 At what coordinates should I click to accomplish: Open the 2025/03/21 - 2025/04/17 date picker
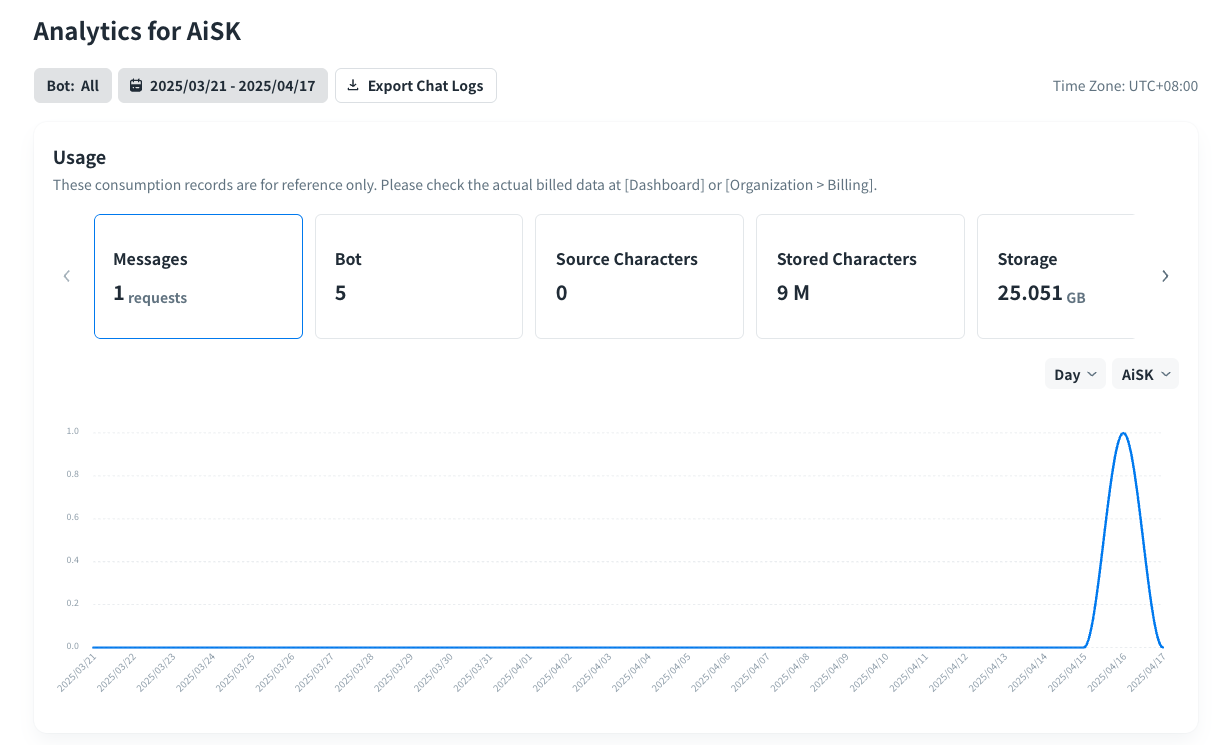pyautogui.click(x=223, y=86)
